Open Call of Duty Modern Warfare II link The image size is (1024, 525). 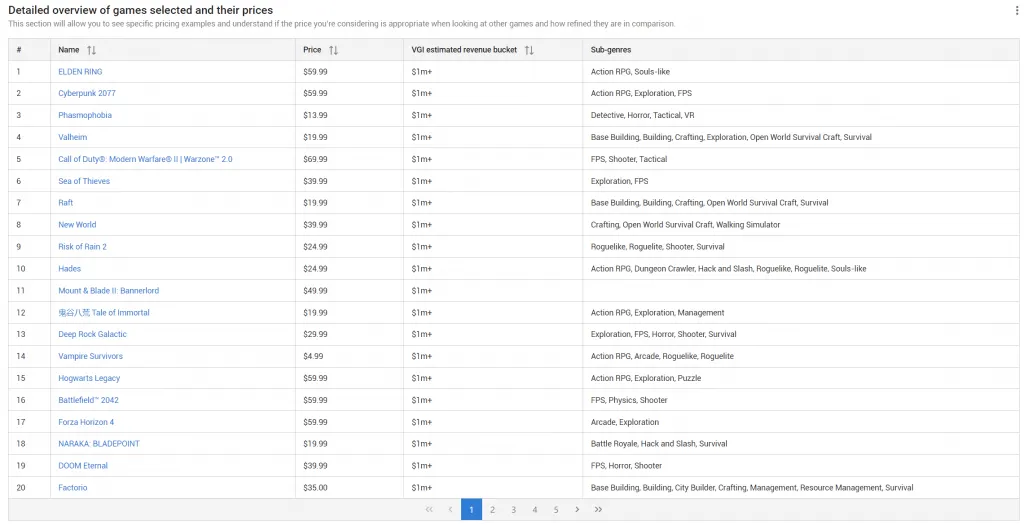[145, 159]
